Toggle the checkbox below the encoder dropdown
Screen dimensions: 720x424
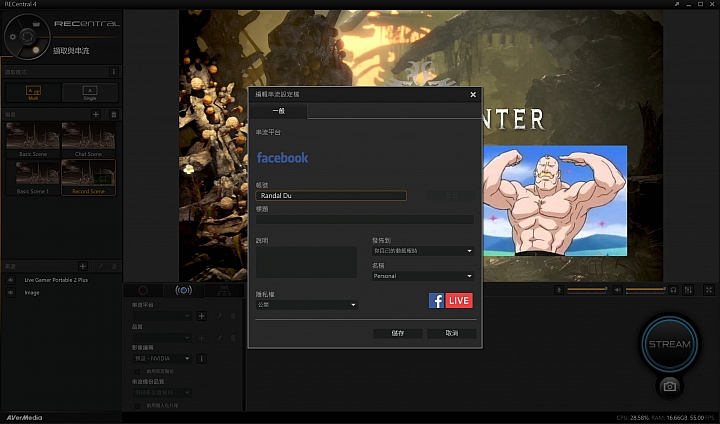pyautogui.click(x=137, y=371)
